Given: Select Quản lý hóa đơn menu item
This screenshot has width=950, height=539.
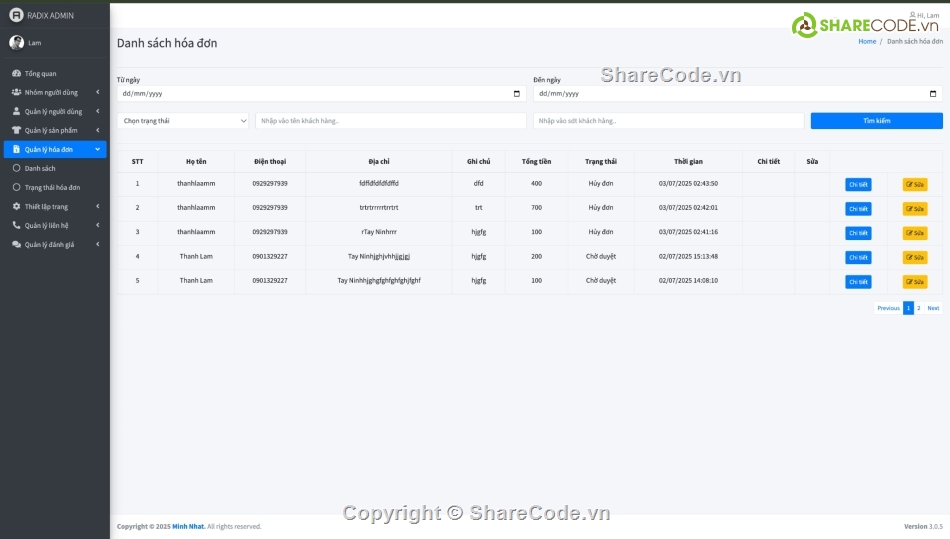Looking at the screenshot, I should (55, 149).
